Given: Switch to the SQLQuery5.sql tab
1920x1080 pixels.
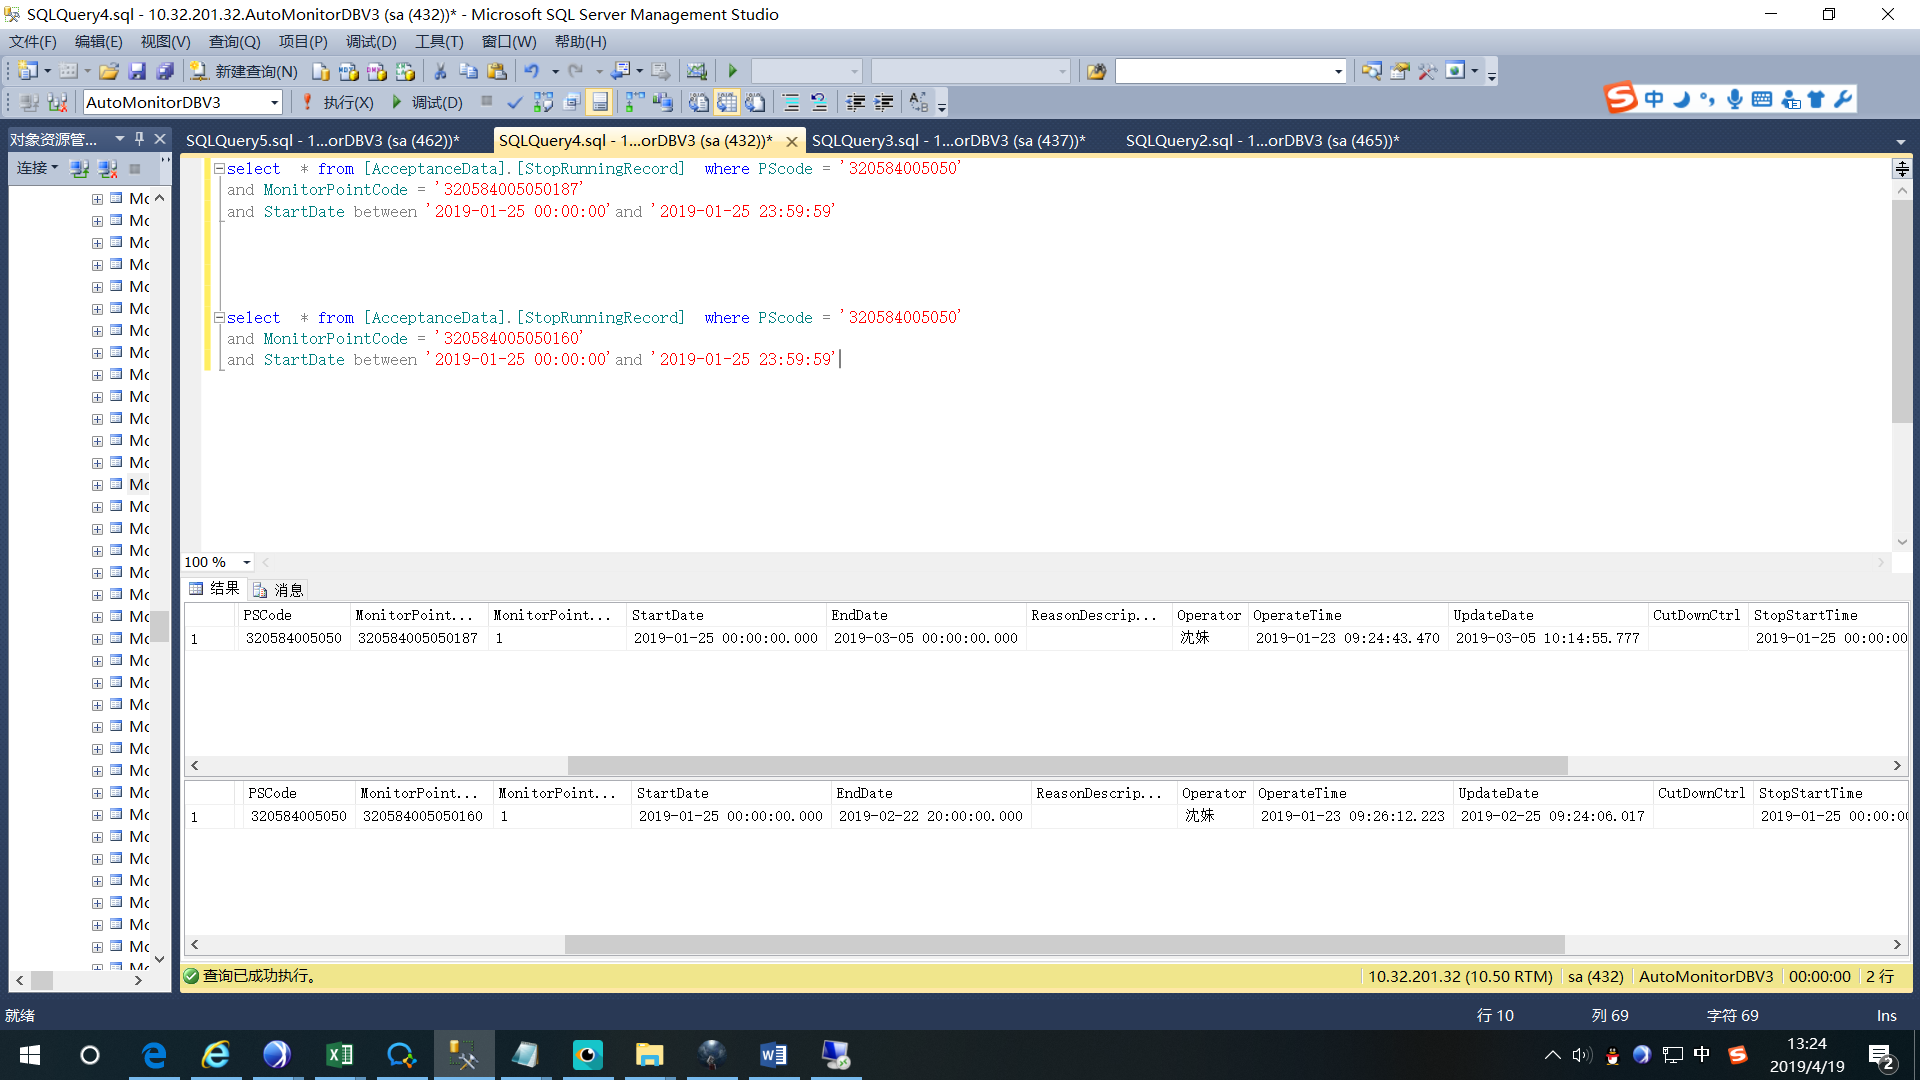Looking at the screenshot, I should (x=322, y=140).
